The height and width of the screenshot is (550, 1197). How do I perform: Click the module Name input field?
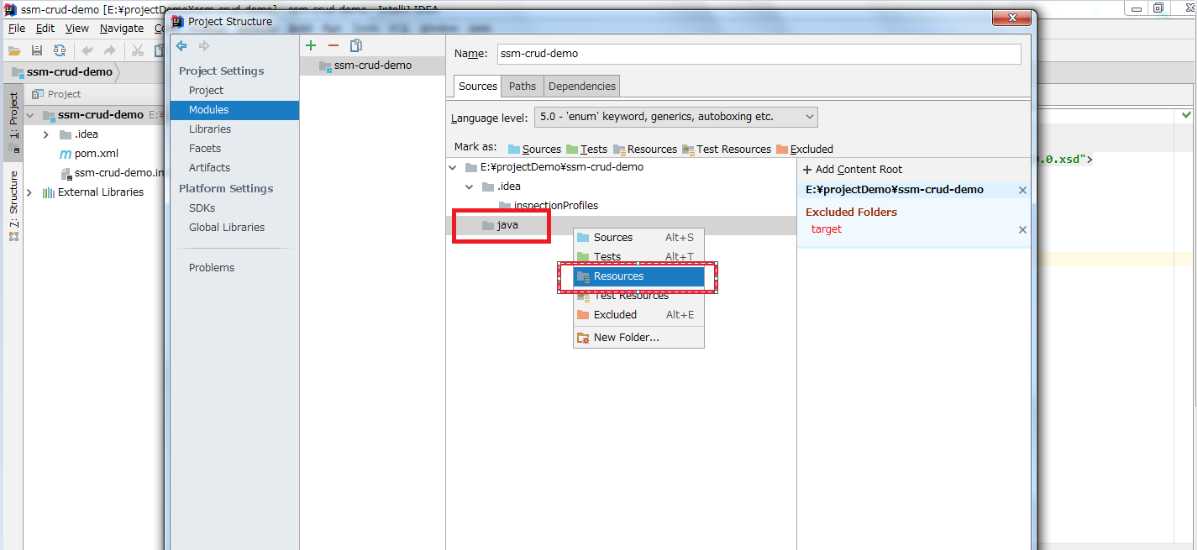pyautogui.click(x=758, y=54)
